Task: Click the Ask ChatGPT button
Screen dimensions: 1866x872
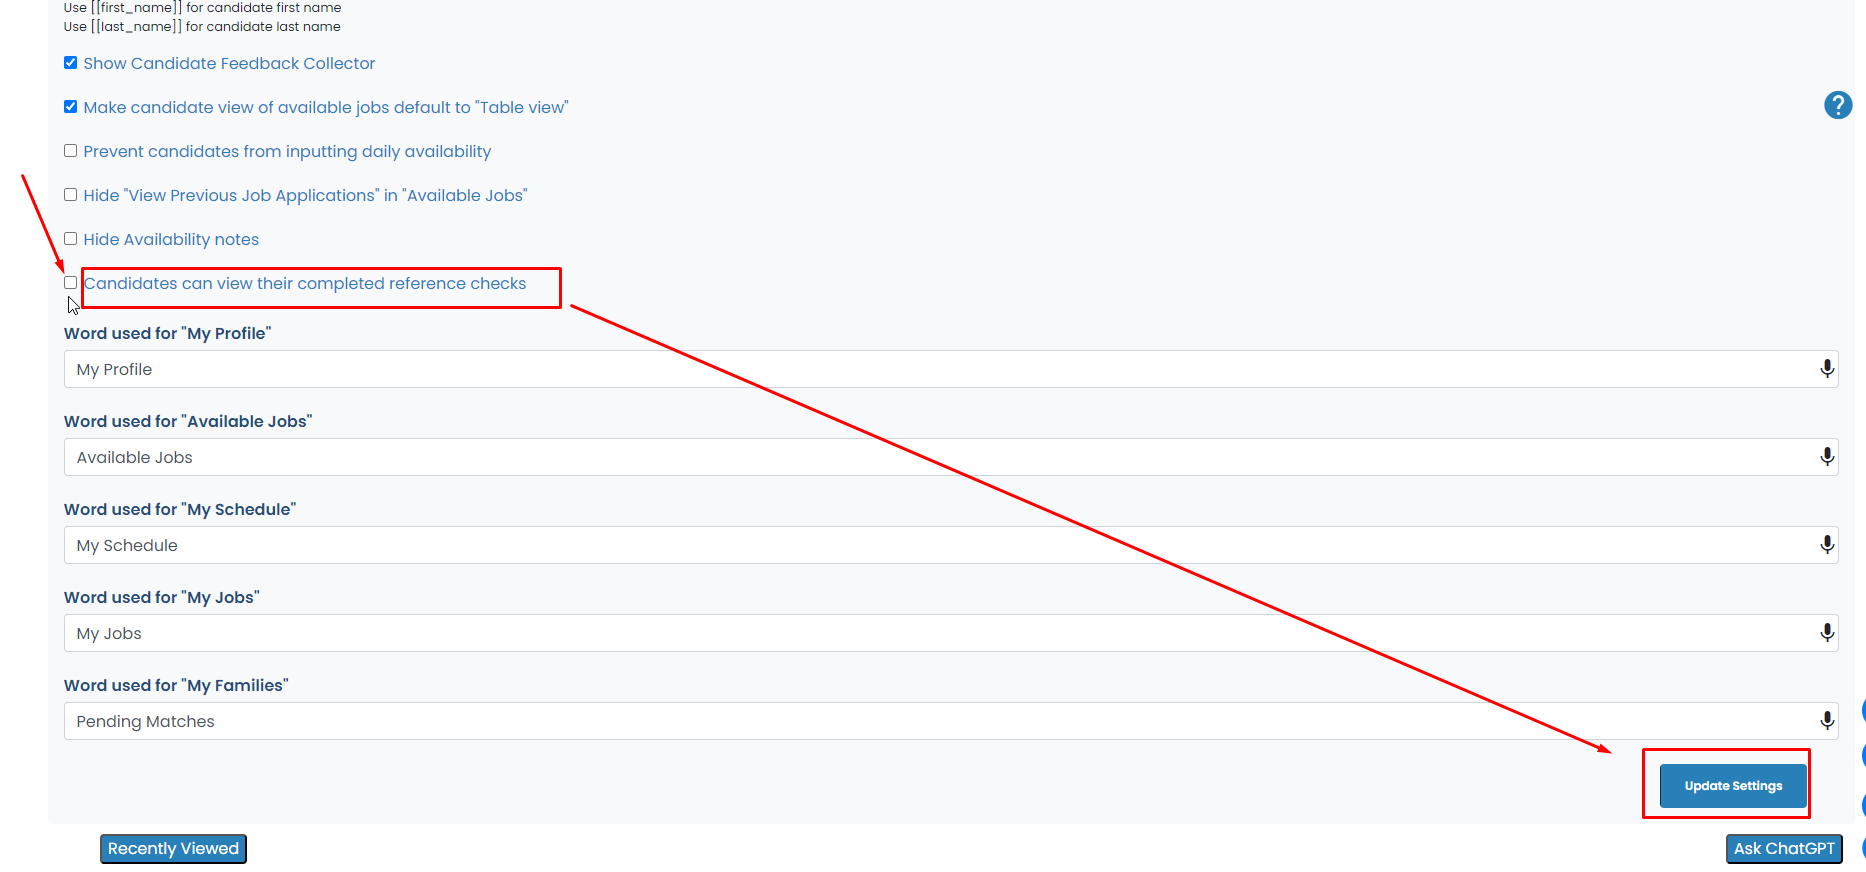Action: tap(1784, 849)
